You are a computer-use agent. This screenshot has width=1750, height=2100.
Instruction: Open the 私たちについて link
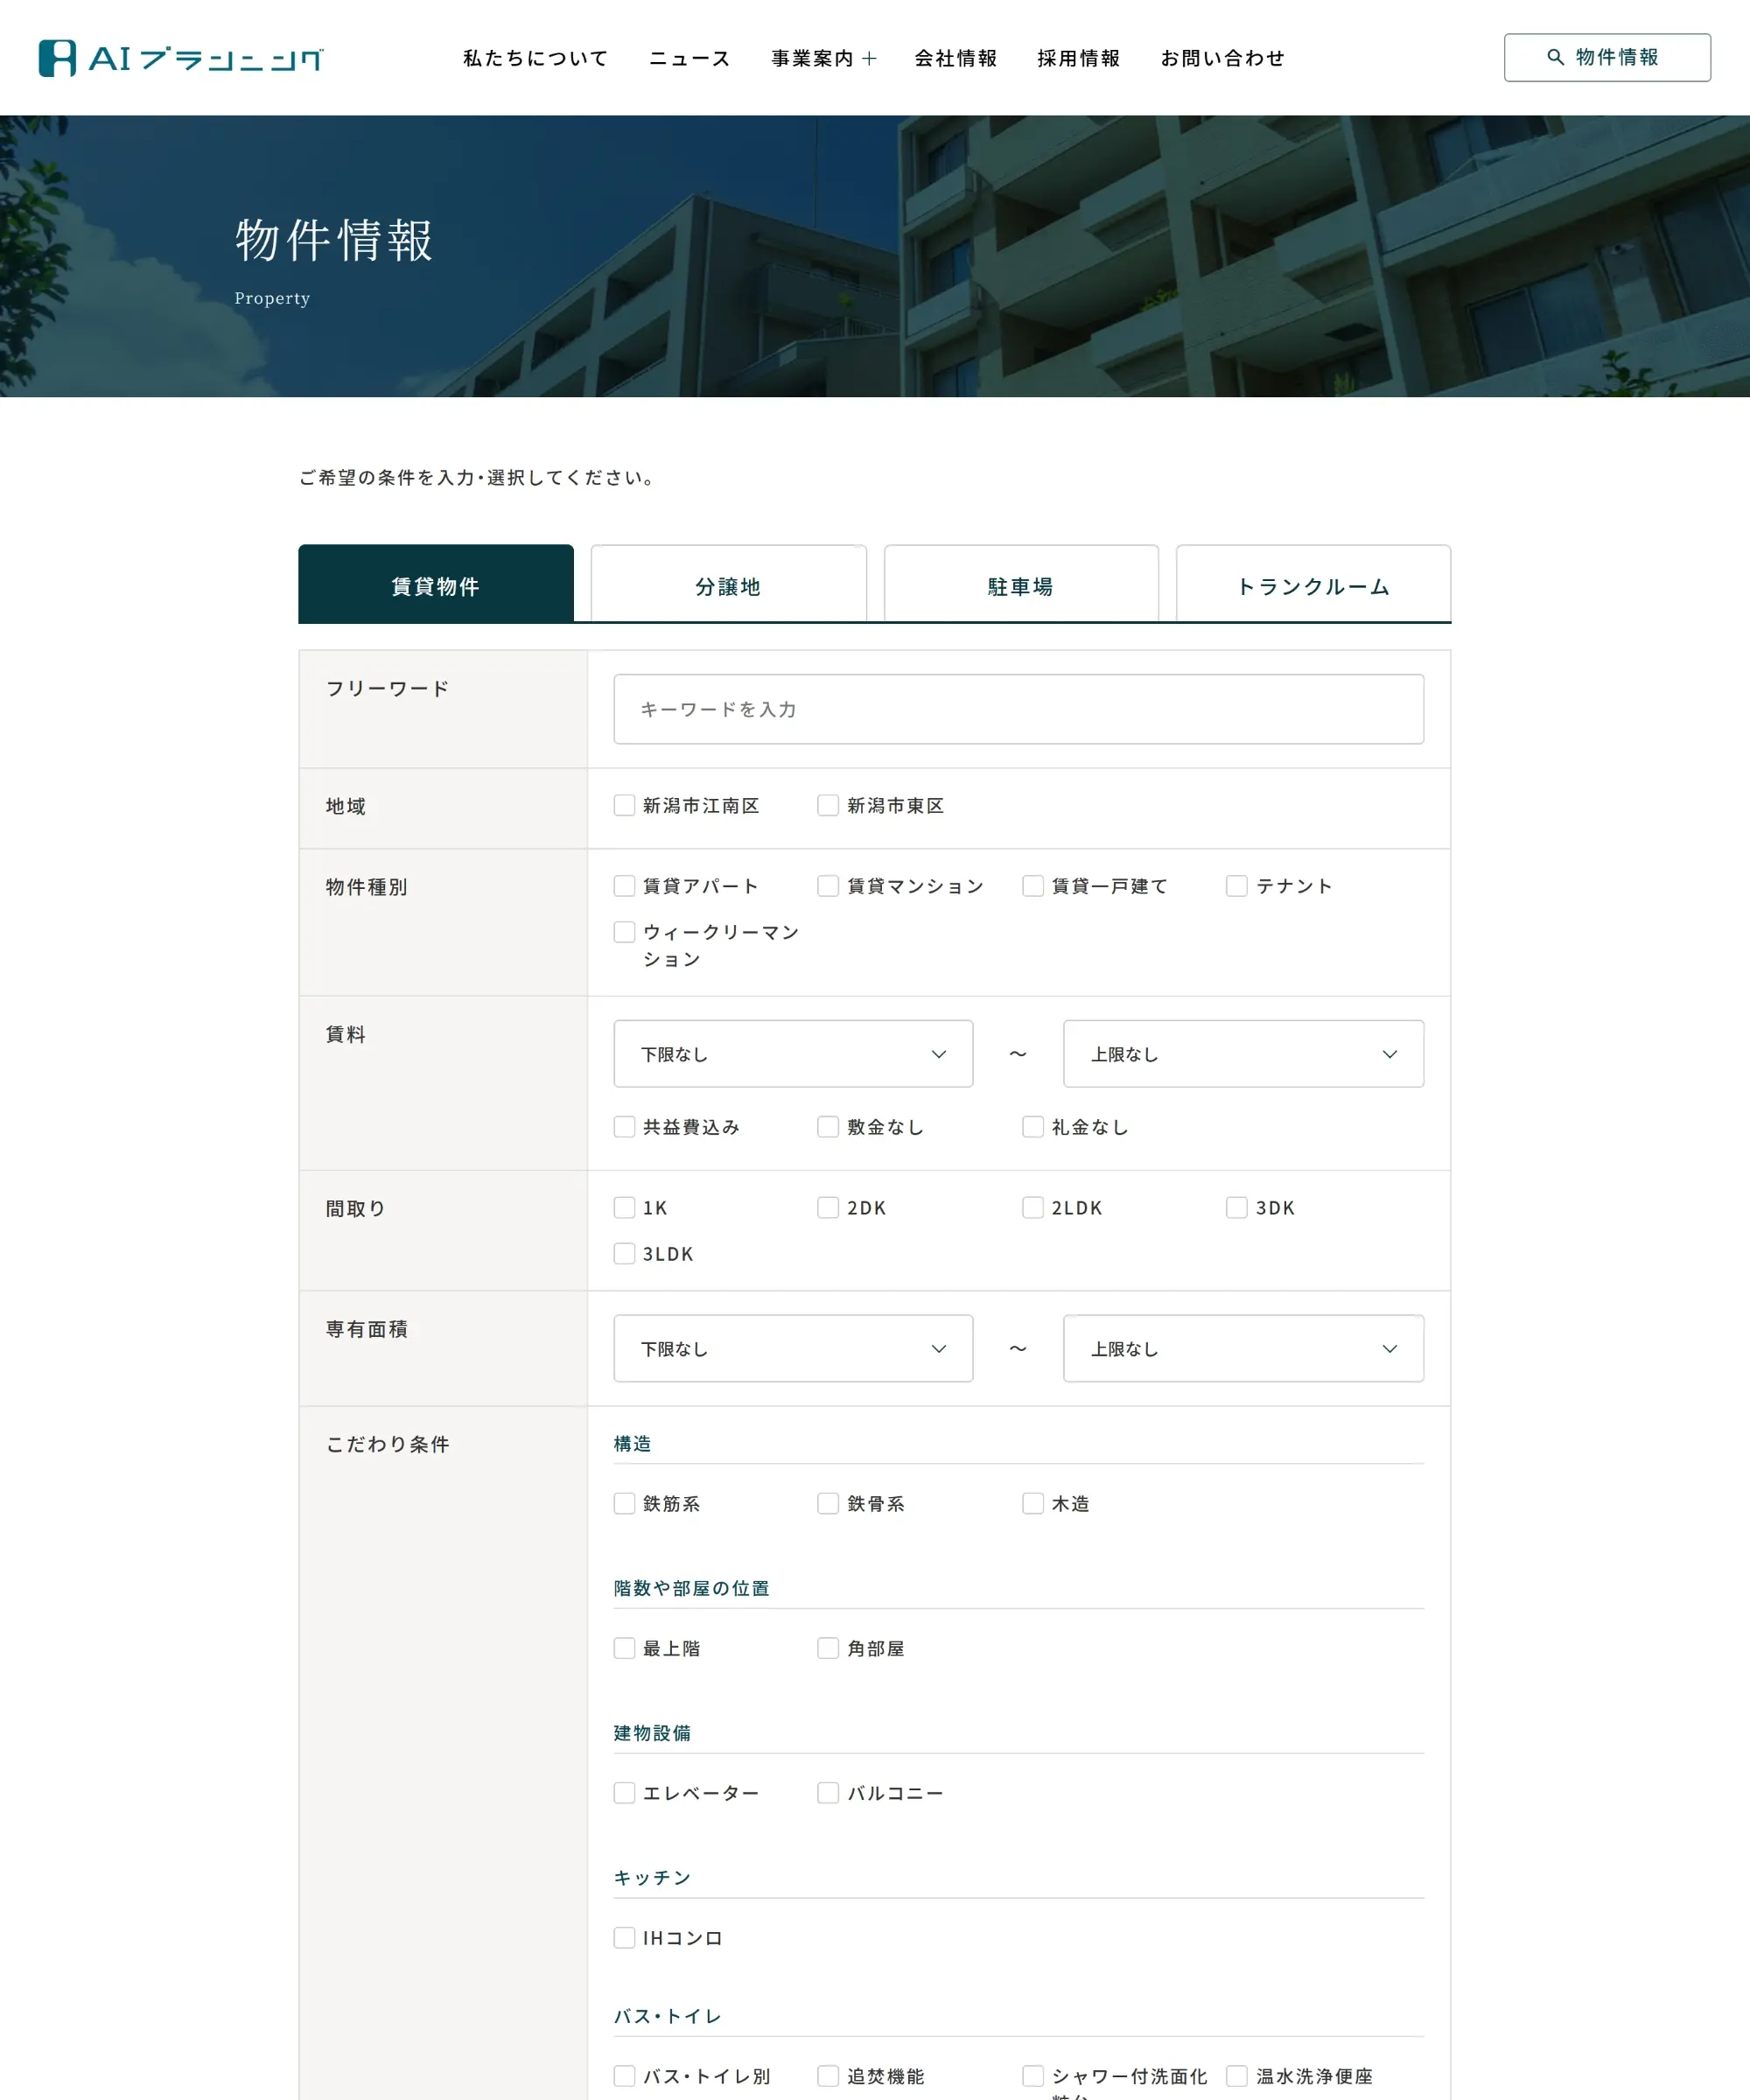coord(535,58)
